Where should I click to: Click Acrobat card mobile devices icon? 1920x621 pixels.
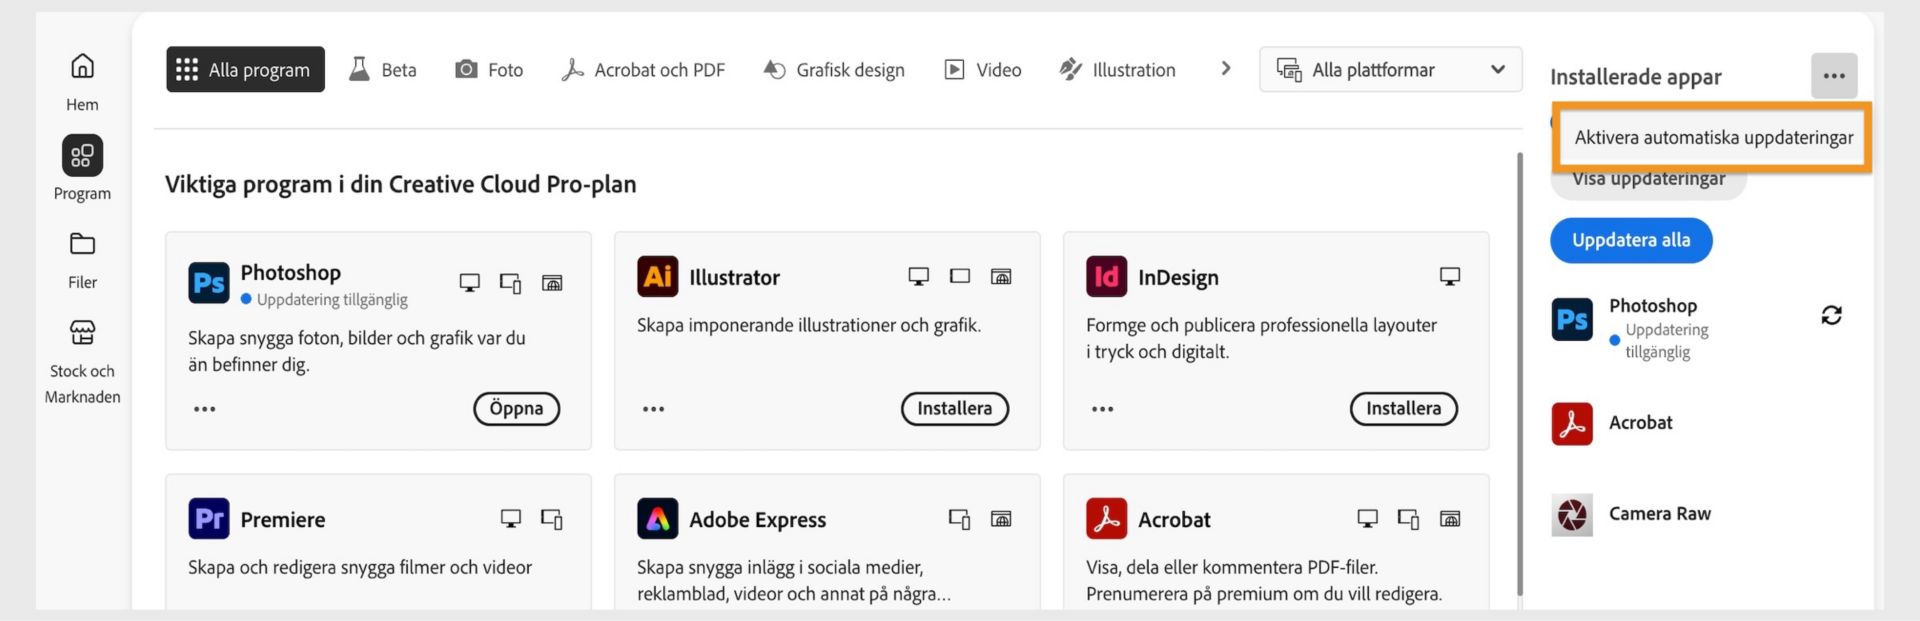pos(1408,519)
